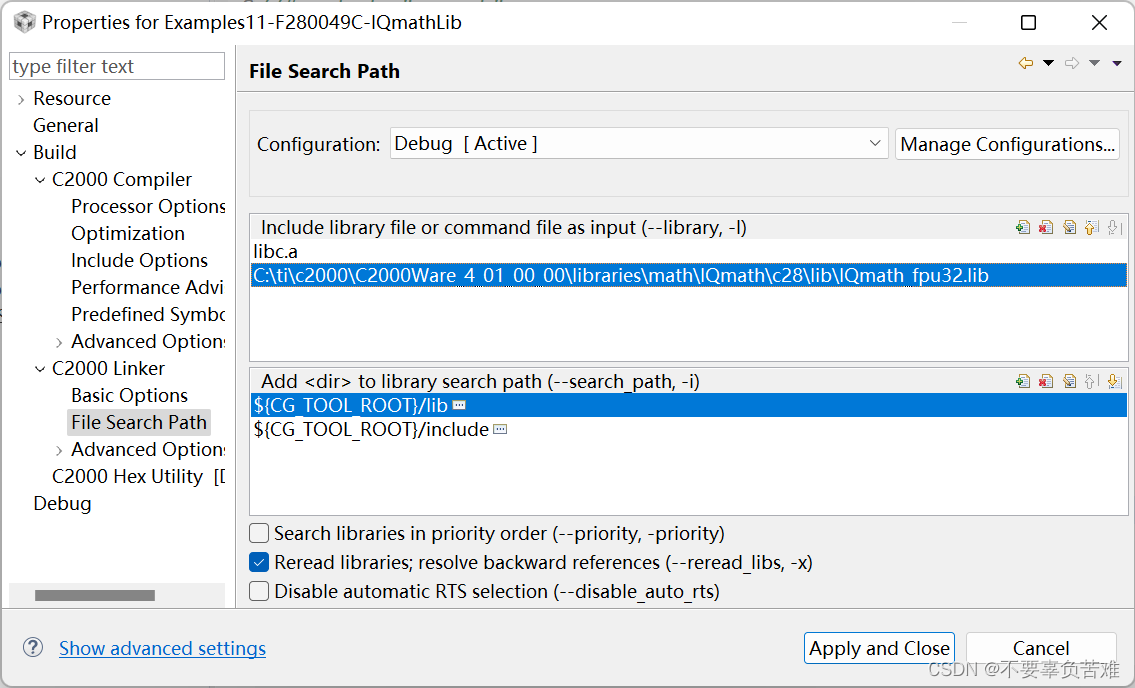Click the Add icon for the library search path
The height and width of the screenshot is (688, 1135).
pyautogui.click(x=1023, y=381)
